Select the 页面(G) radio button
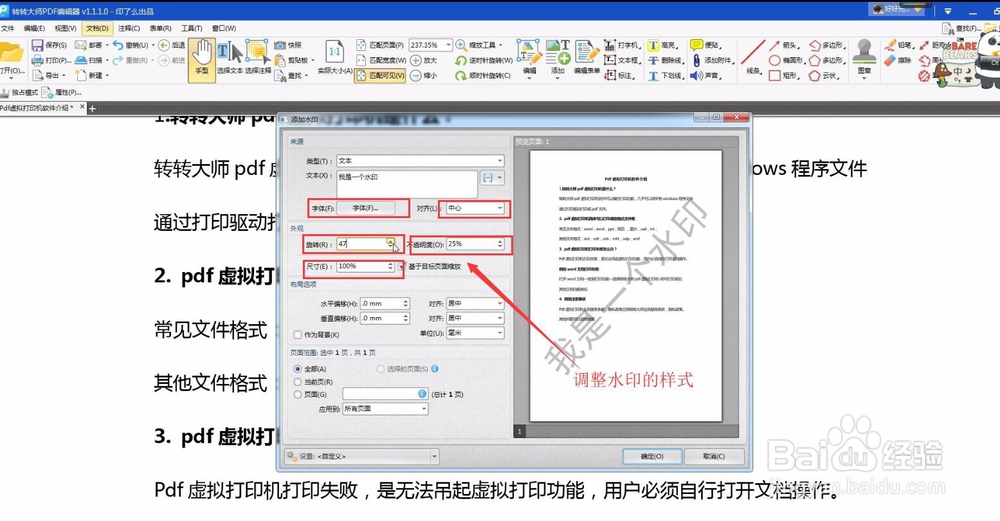 click(x=297, y=394)
